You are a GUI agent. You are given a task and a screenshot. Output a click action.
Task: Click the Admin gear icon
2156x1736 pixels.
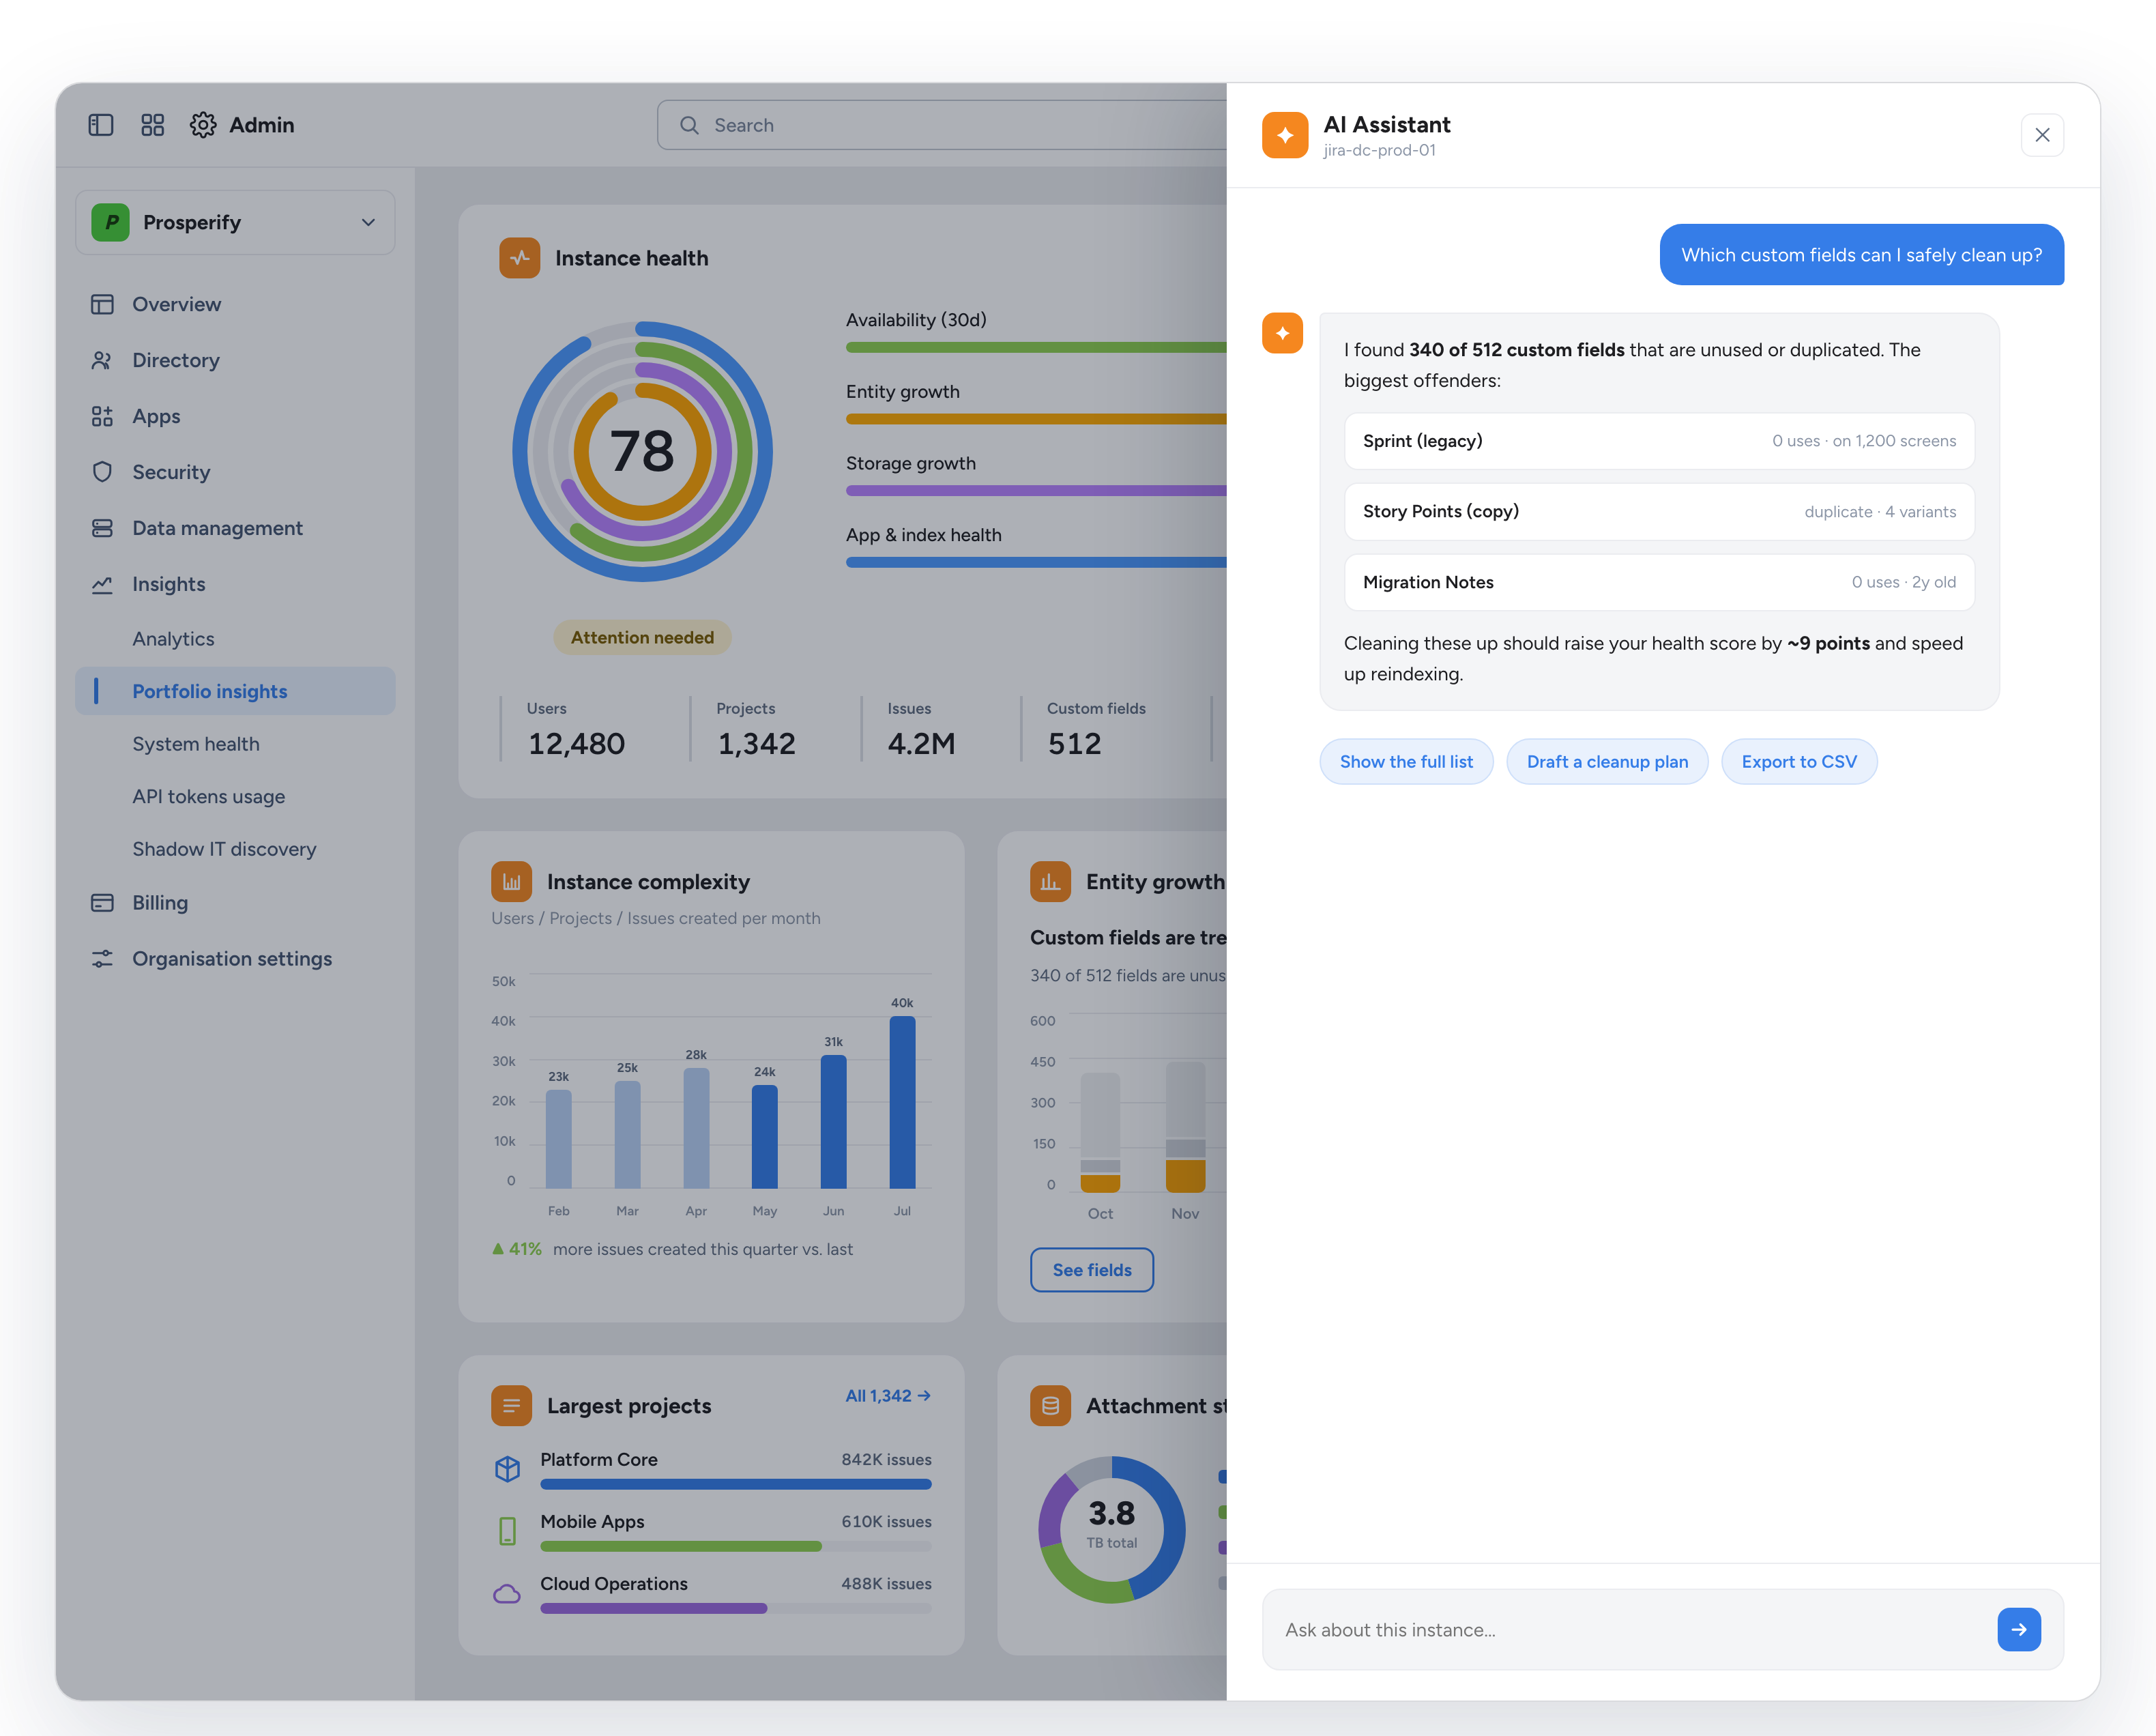(x=203, y=125)
